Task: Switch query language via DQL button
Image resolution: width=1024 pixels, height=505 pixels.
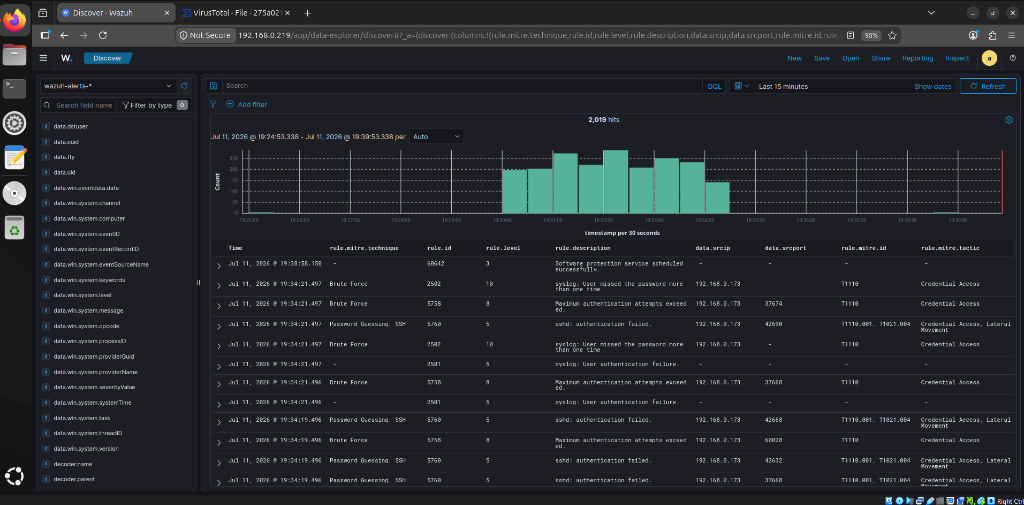Action: pos(714,86)
